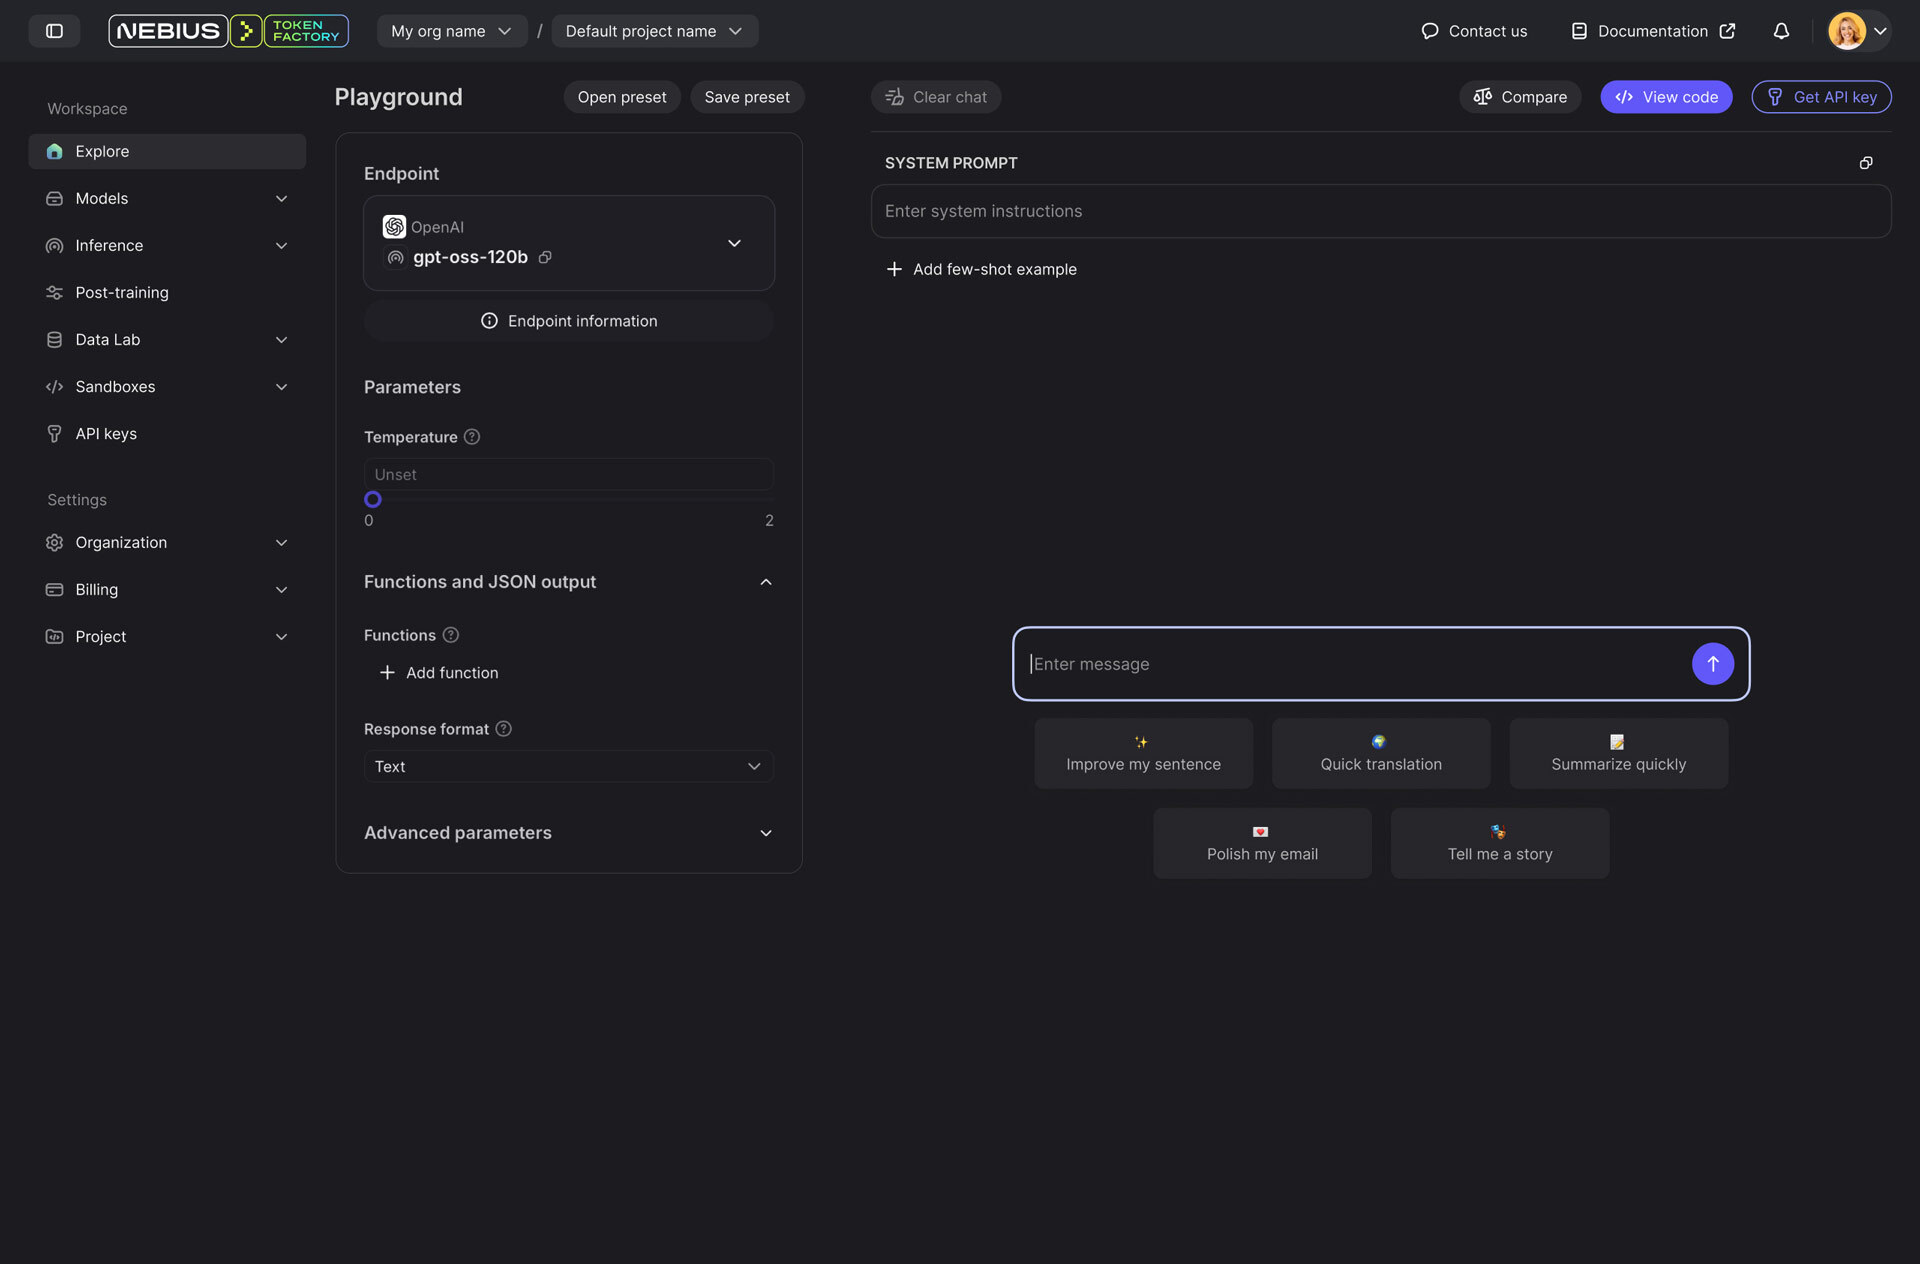Expand Organization settings

167,542
